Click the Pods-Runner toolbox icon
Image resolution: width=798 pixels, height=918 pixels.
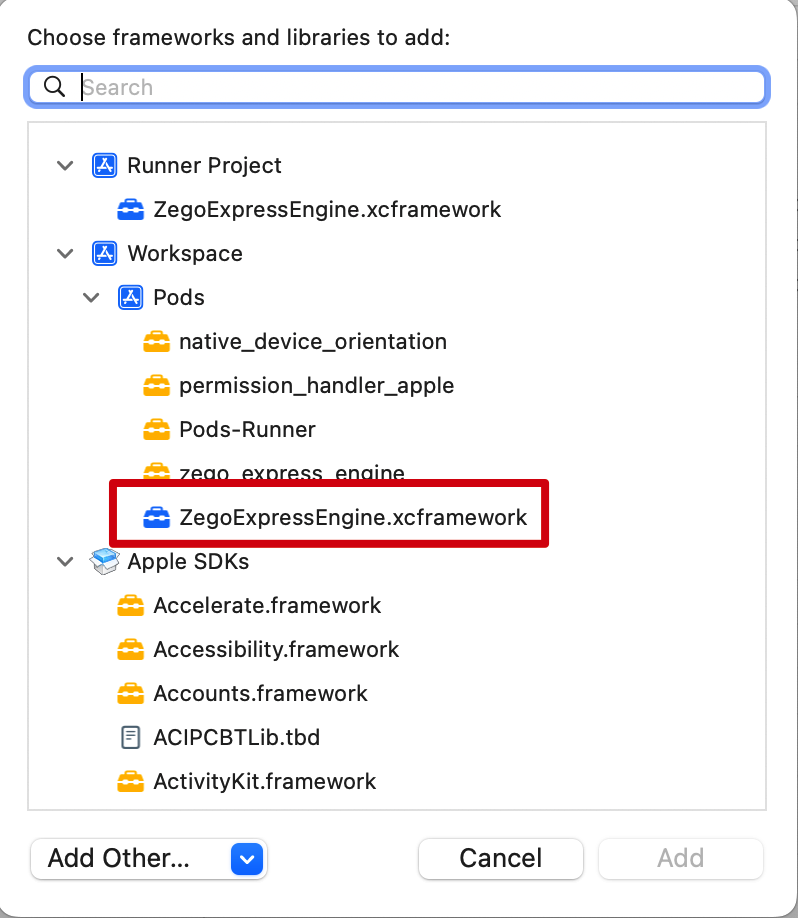(156, 430)
